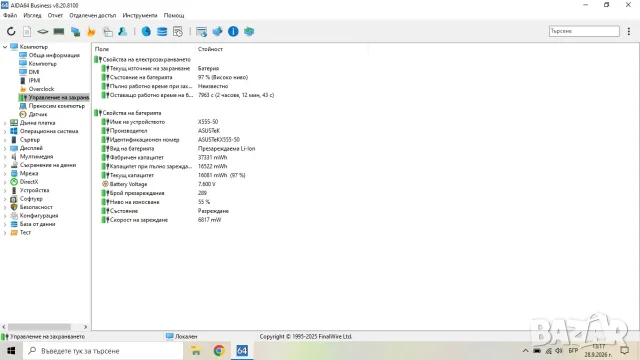Click the right arrow of tree scrollbar
The width and height of the screenshot is (640, 360).
[x=85, y=327]
